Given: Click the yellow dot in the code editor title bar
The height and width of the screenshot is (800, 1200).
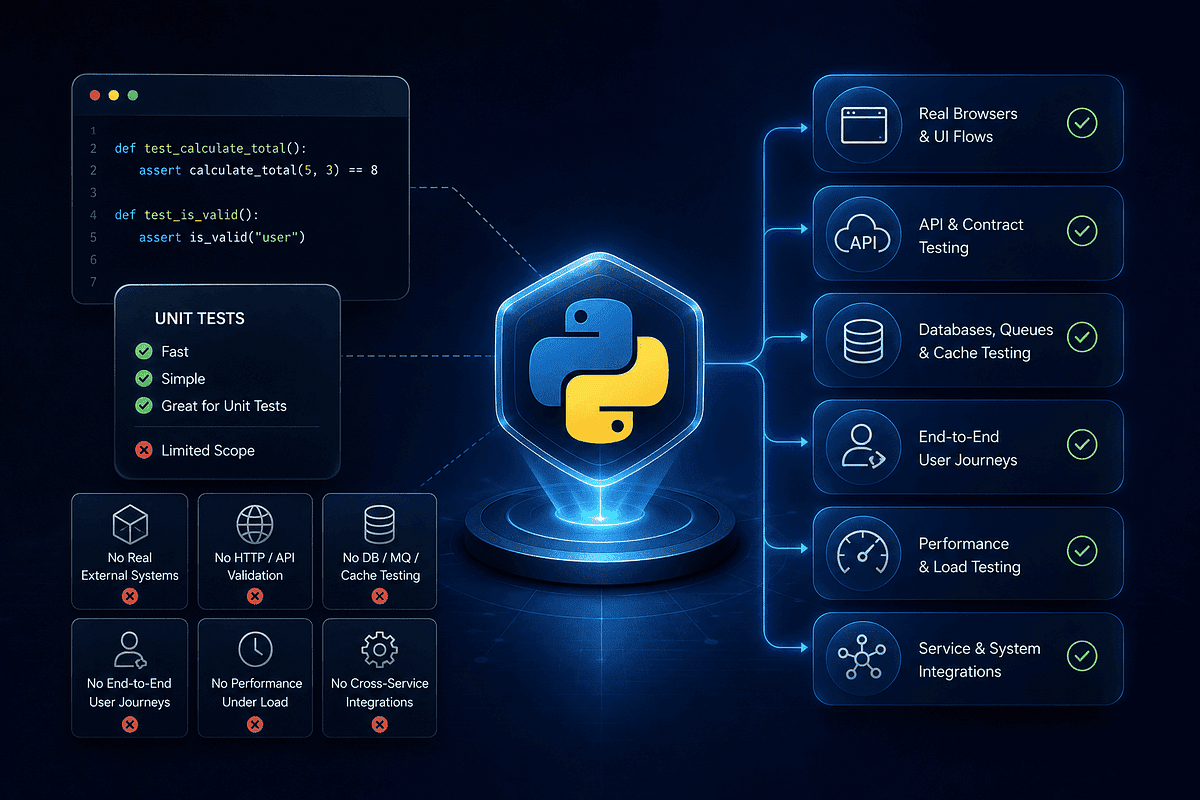Looking at the screenshot, I should click(114, 95).
